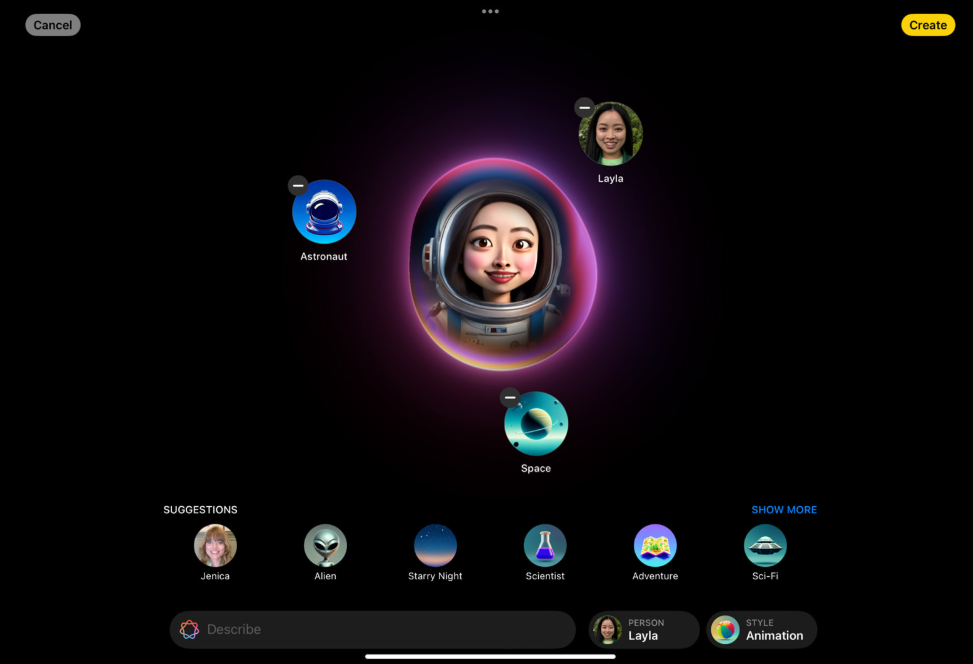Click the Astronaut helmet concept chip

point(324,212)
